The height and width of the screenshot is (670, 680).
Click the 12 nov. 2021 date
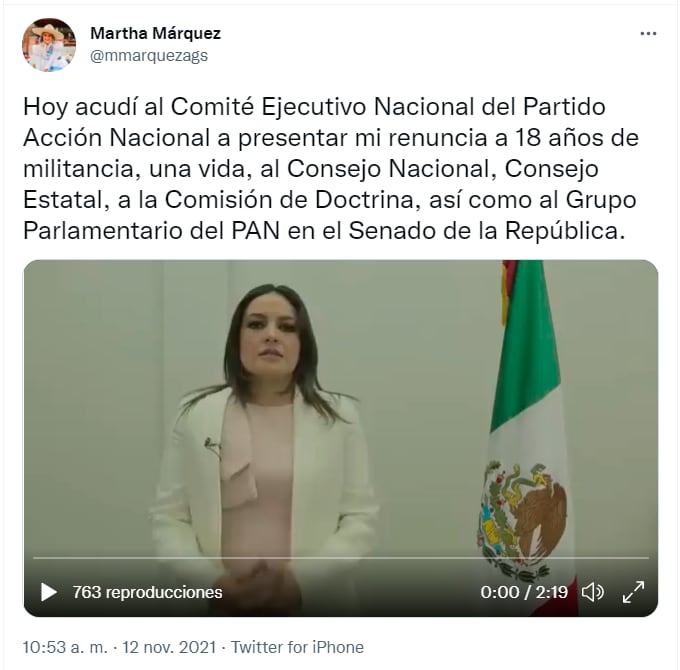(169, 647)
